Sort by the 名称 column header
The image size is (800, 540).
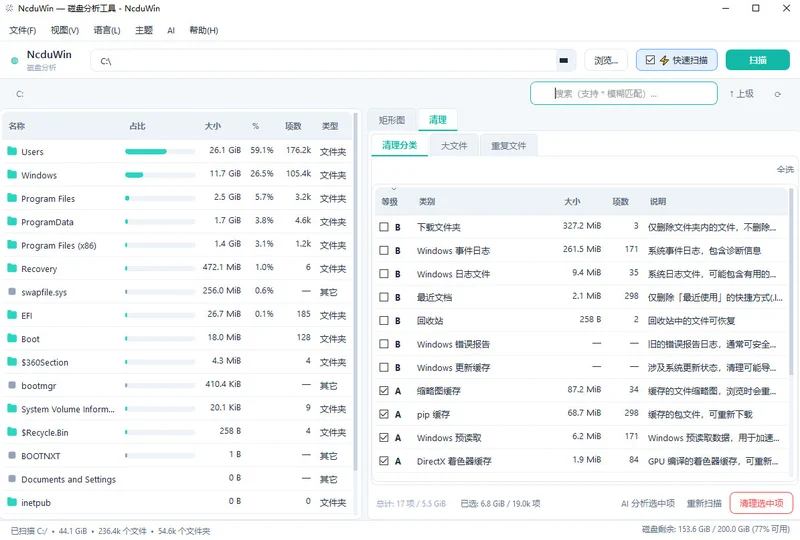pyautogui.click(x=17, y=126)
